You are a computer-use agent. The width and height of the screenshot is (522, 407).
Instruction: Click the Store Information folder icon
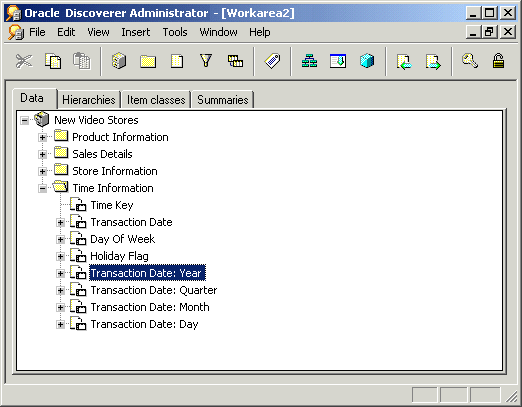pos(61,170)
